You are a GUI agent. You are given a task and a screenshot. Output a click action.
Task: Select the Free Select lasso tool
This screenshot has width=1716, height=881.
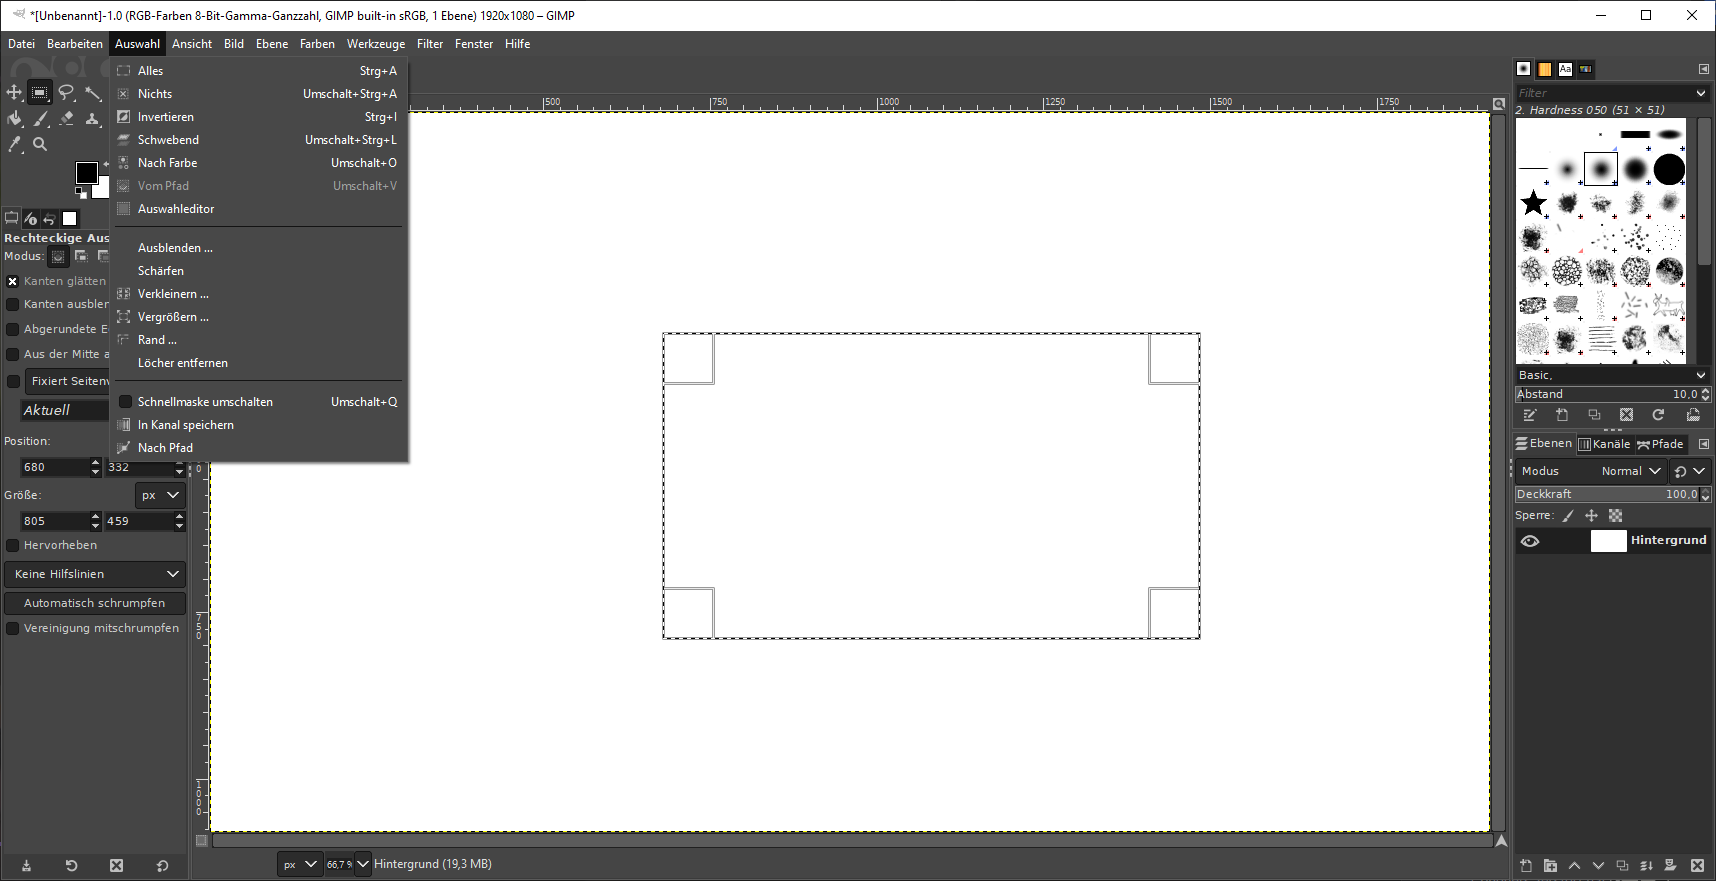pos(66,93)
